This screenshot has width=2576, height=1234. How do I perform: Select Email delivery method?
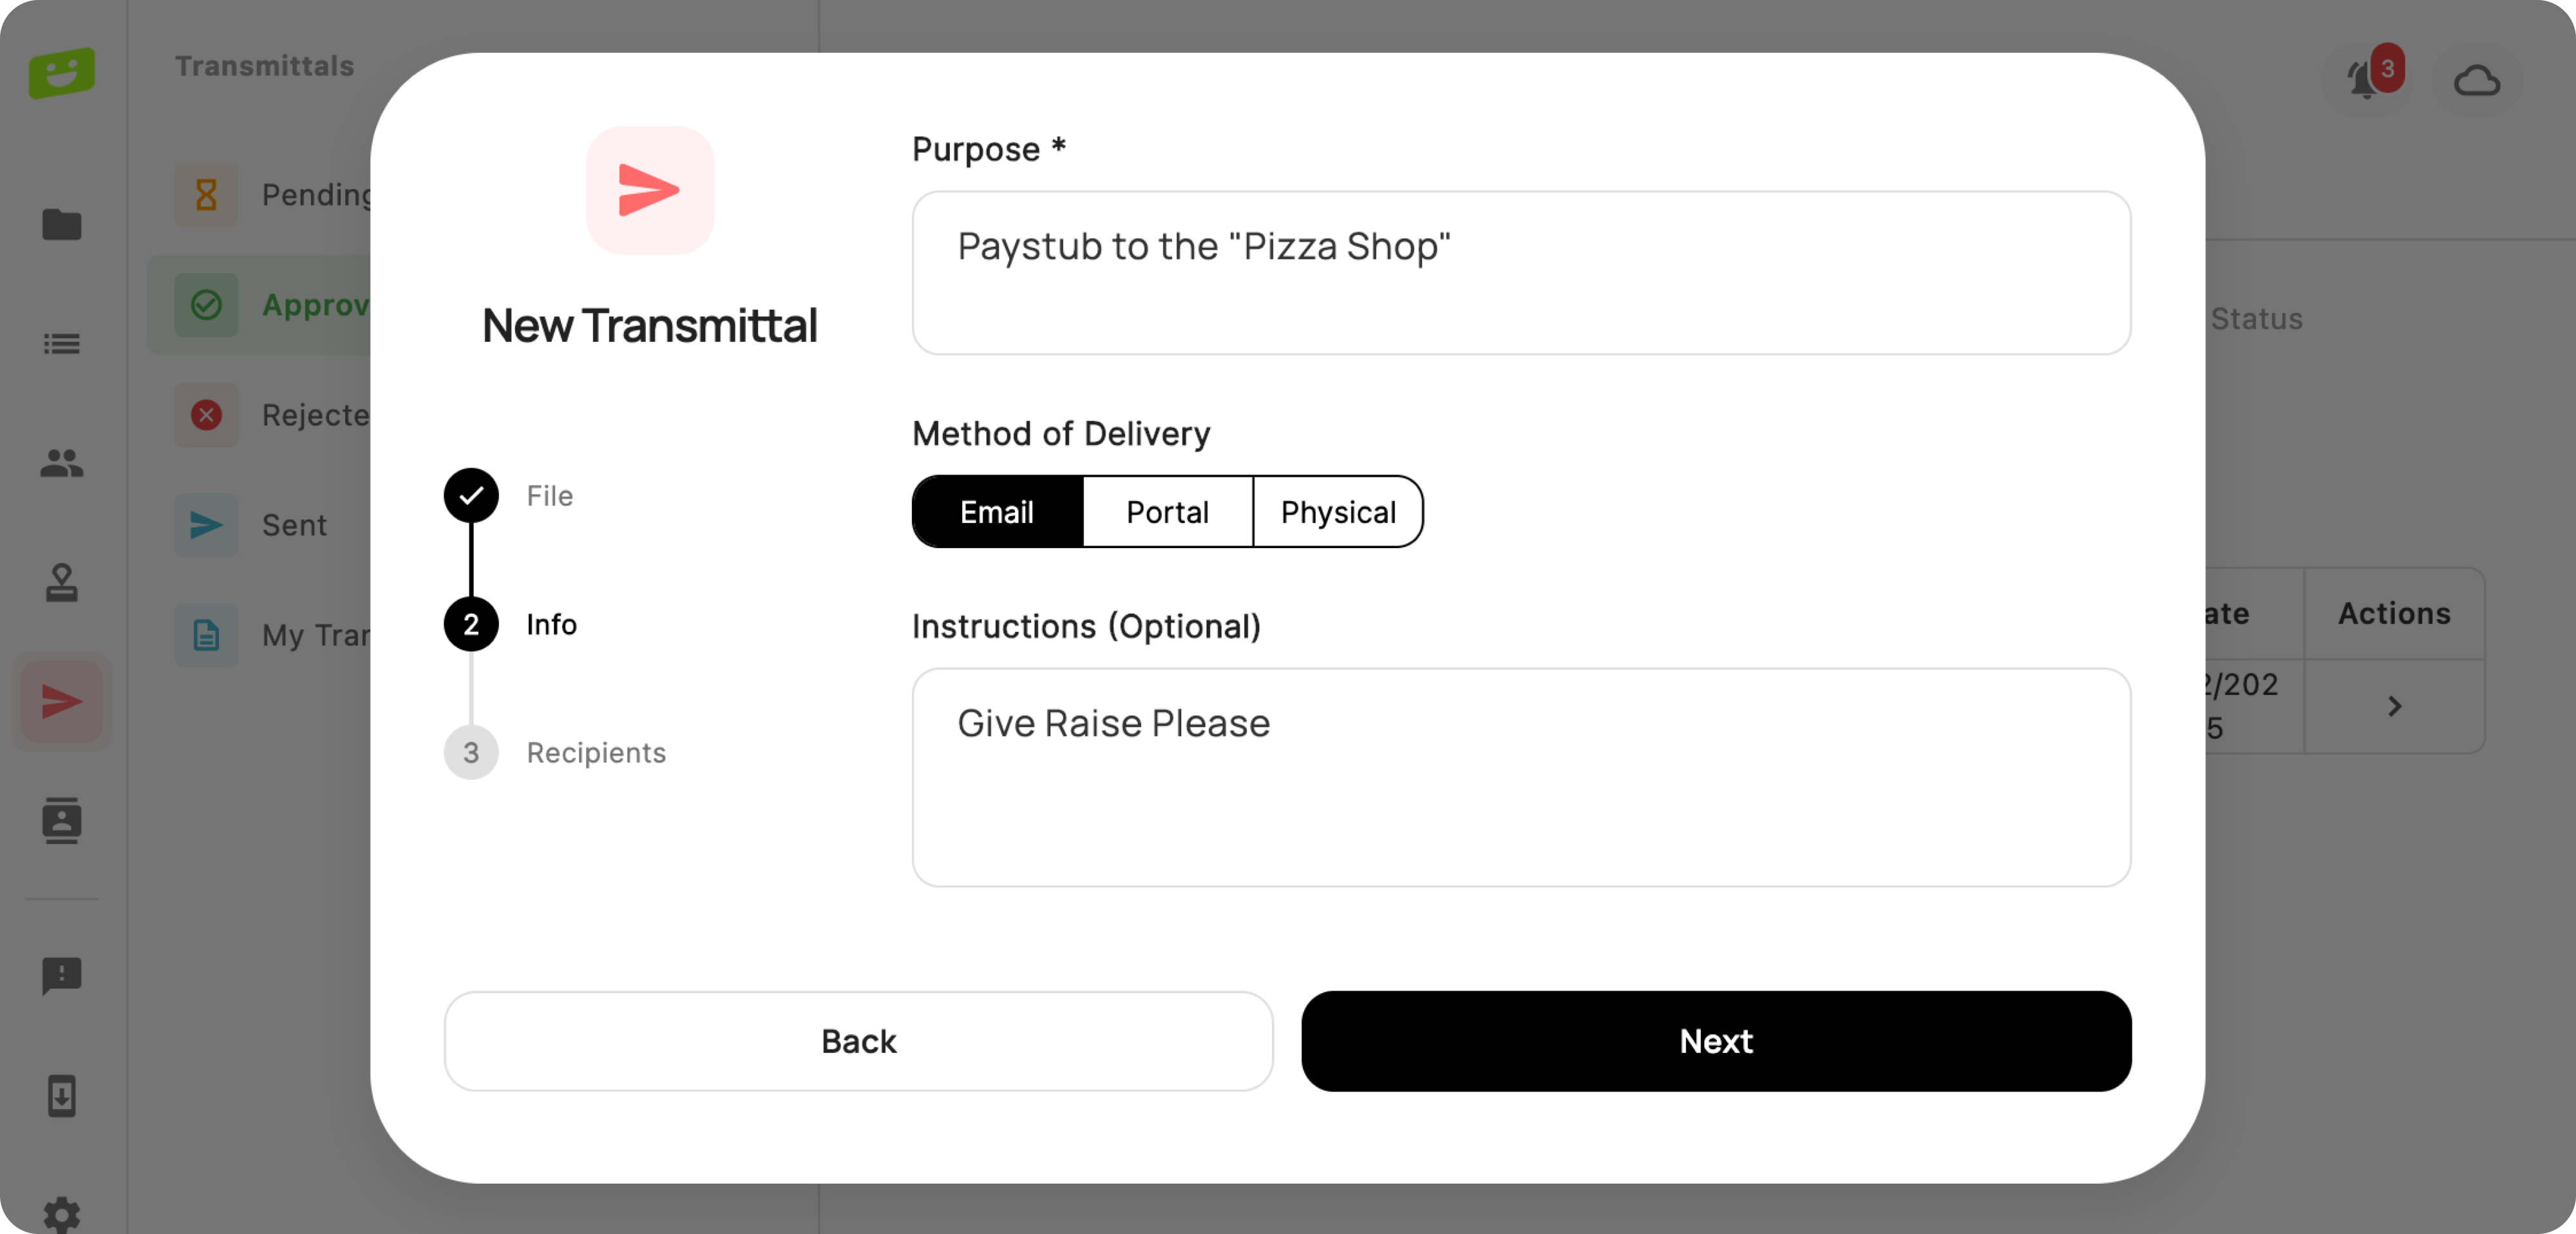click(997, 512)
